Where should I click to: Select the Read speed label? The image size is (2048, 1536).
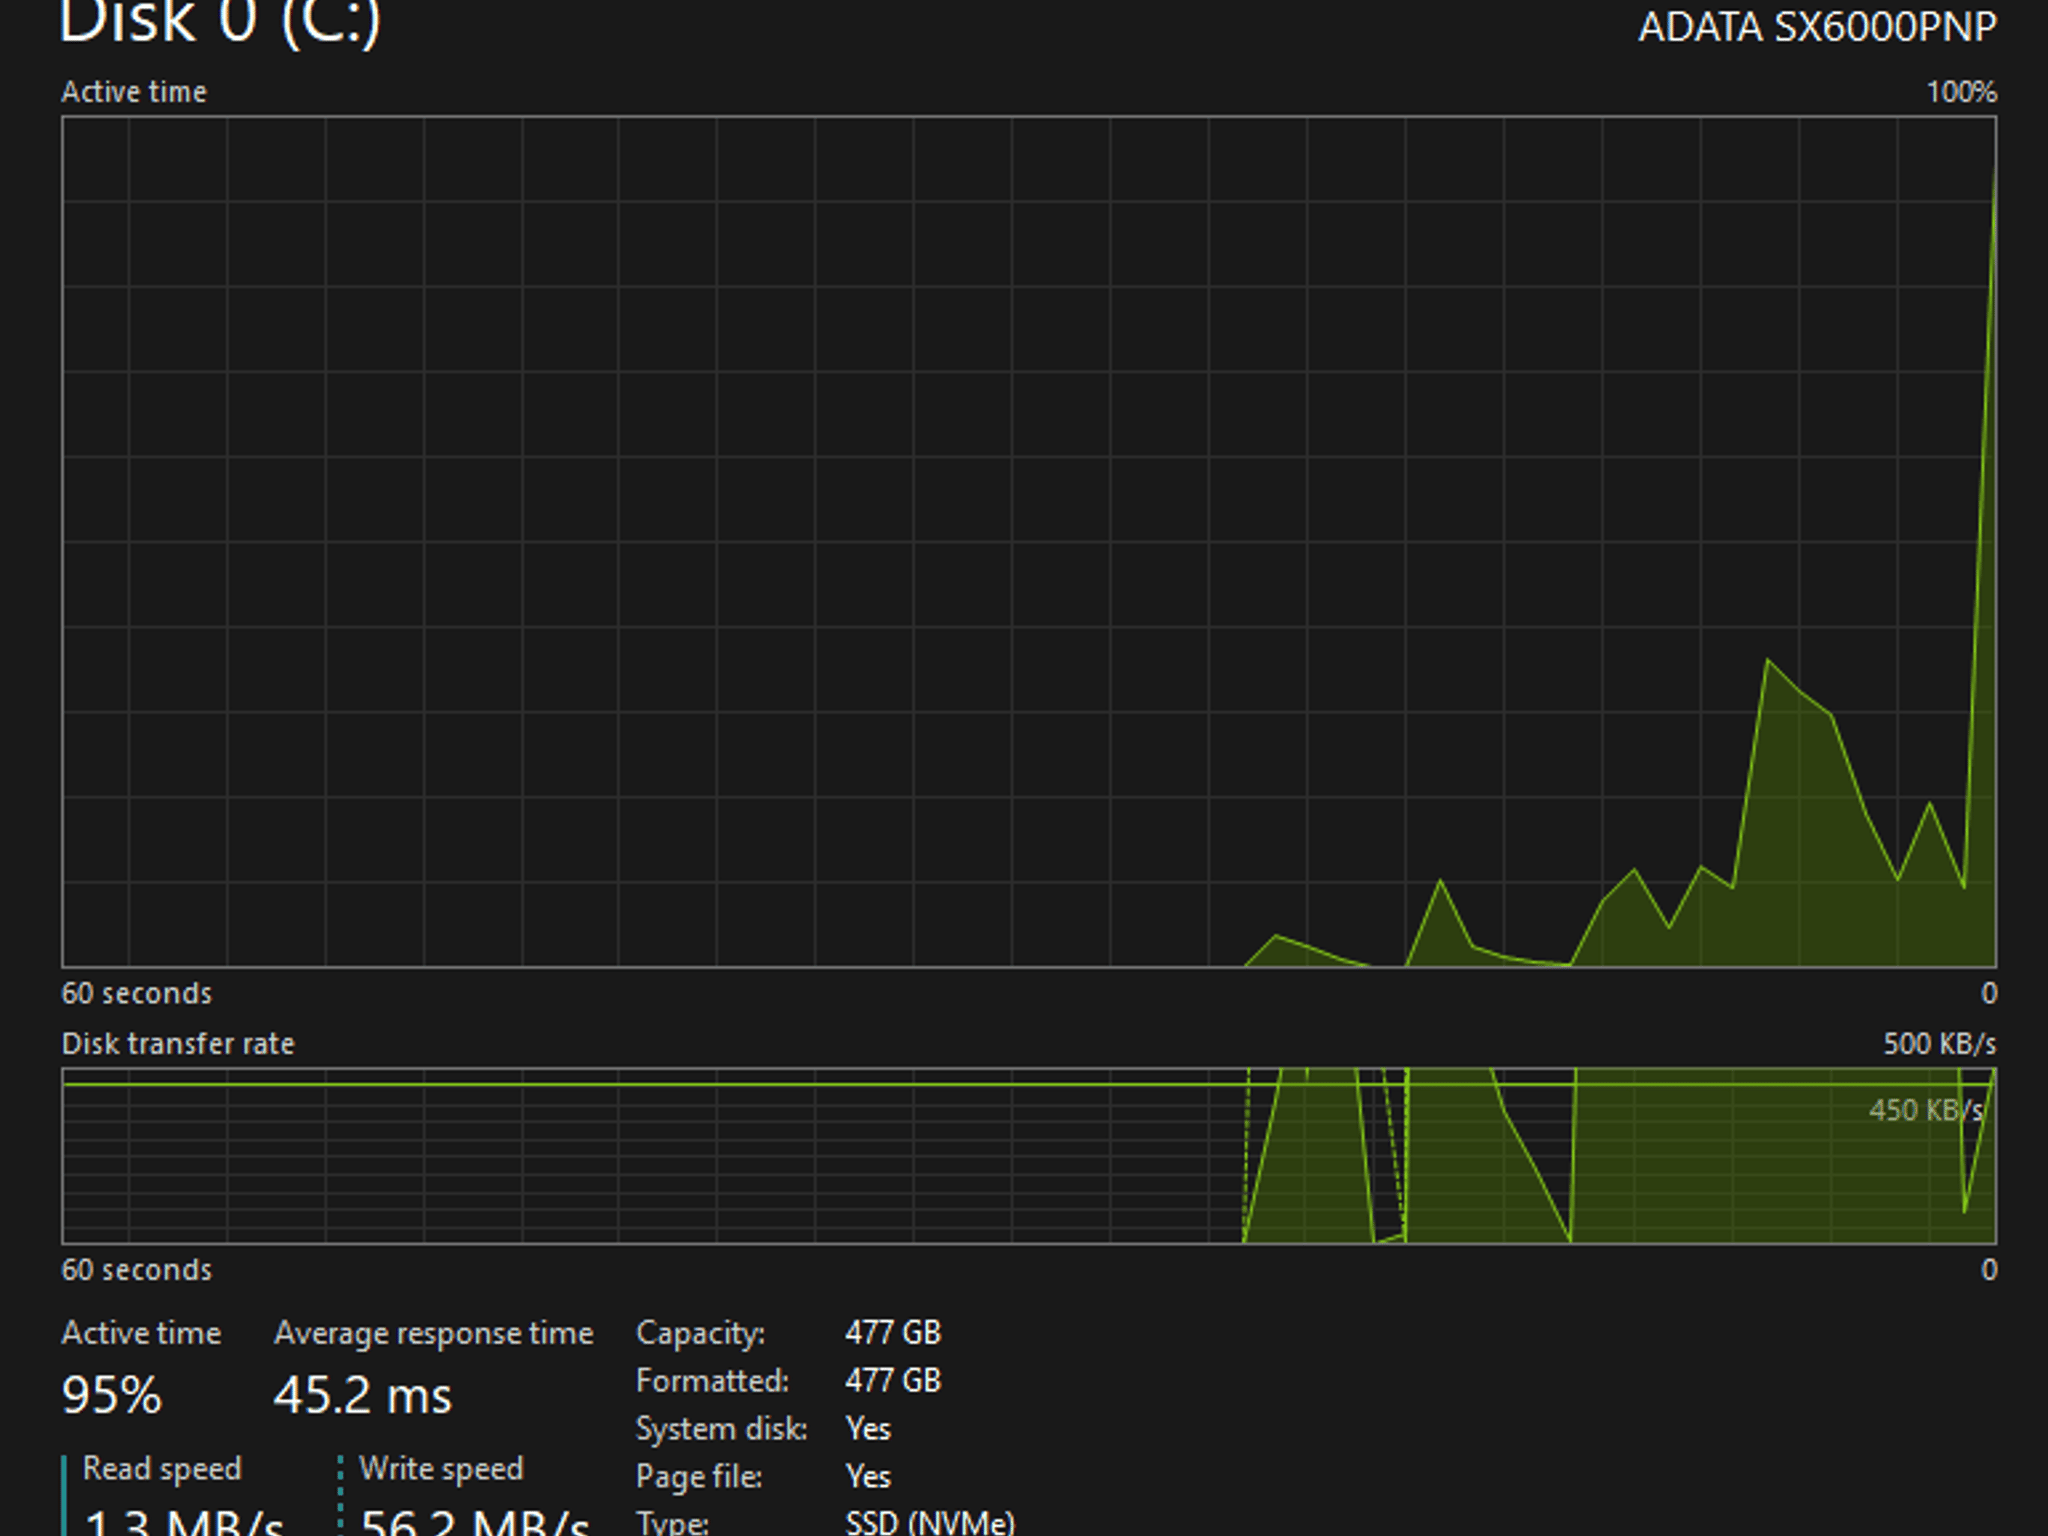click(162, 1468)
